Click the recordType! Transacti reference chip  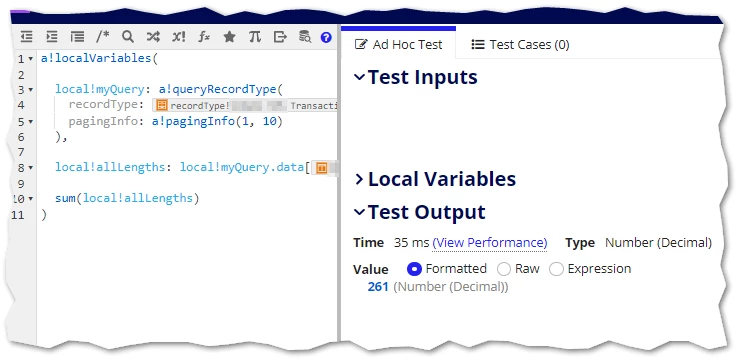point(245,105)
